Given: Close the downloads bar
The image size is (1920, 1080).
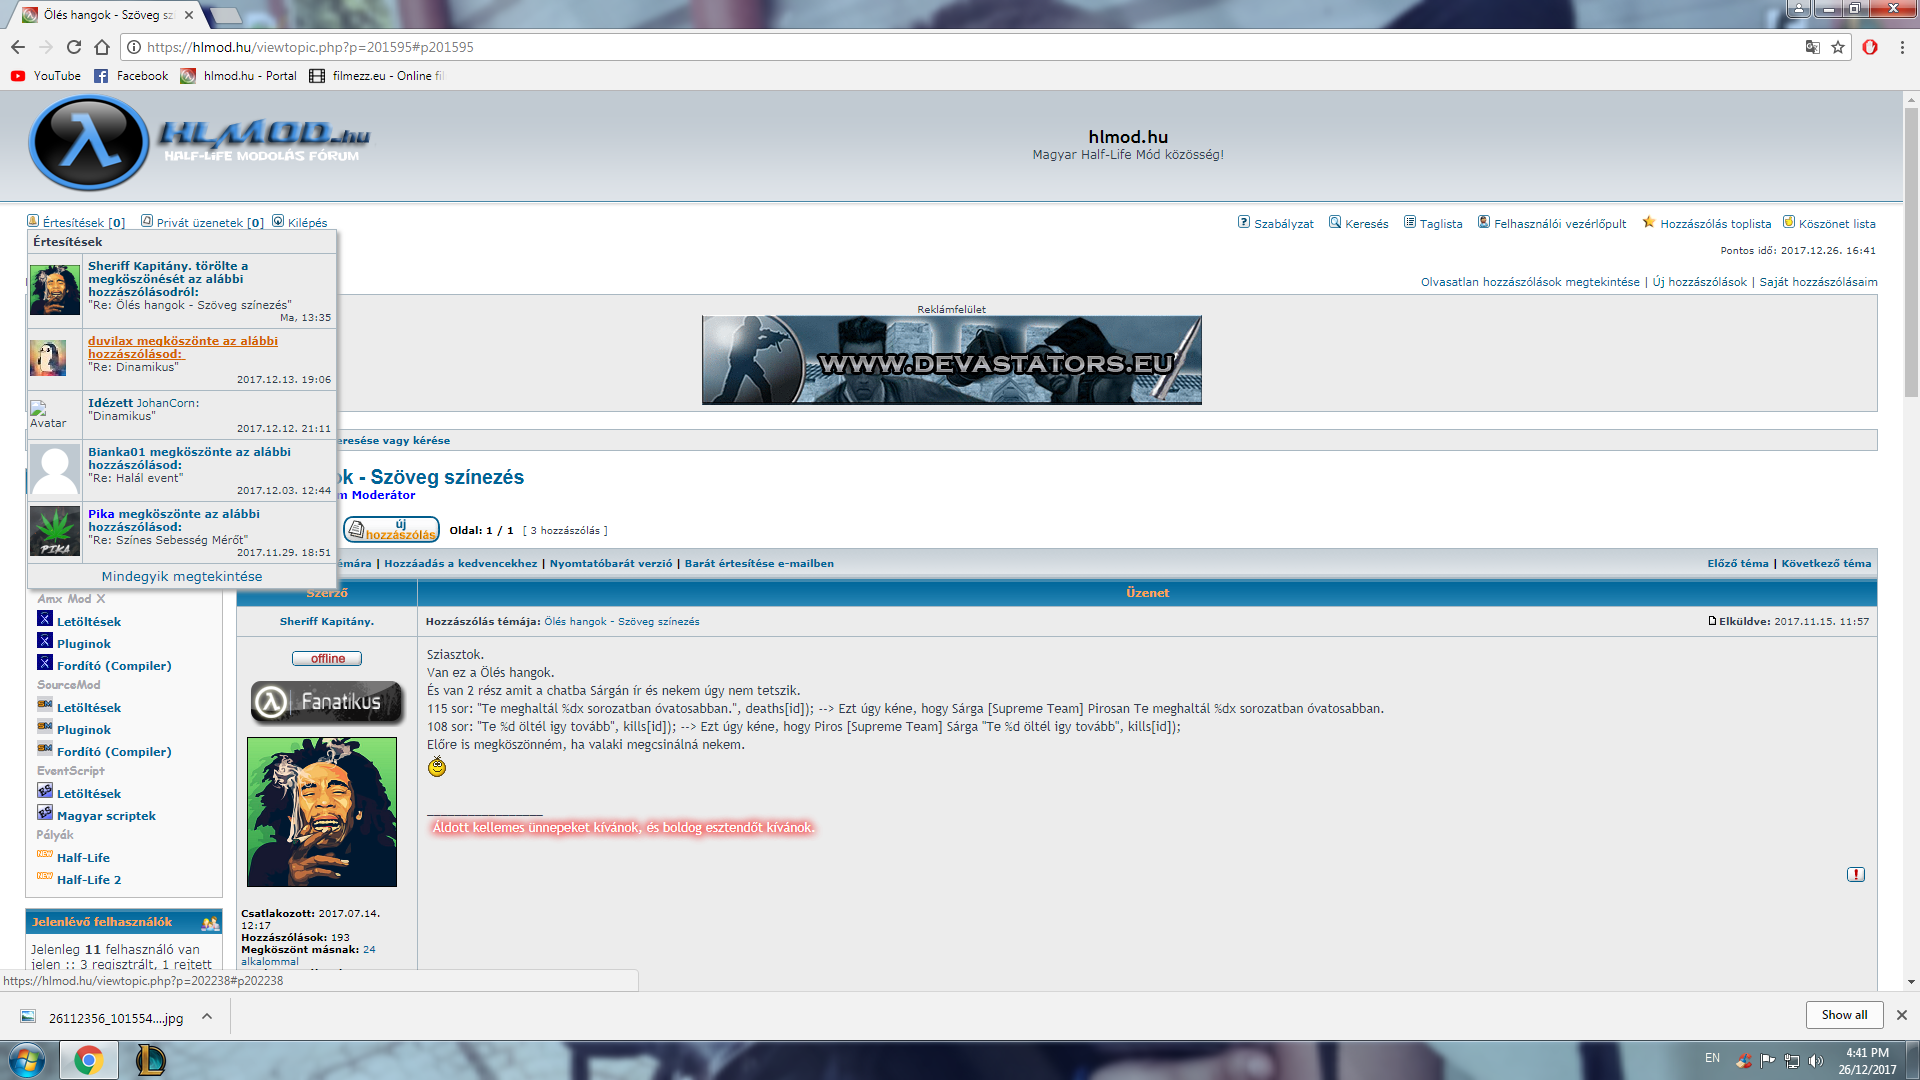Looking at the screenshot, I should 1902,1014.
